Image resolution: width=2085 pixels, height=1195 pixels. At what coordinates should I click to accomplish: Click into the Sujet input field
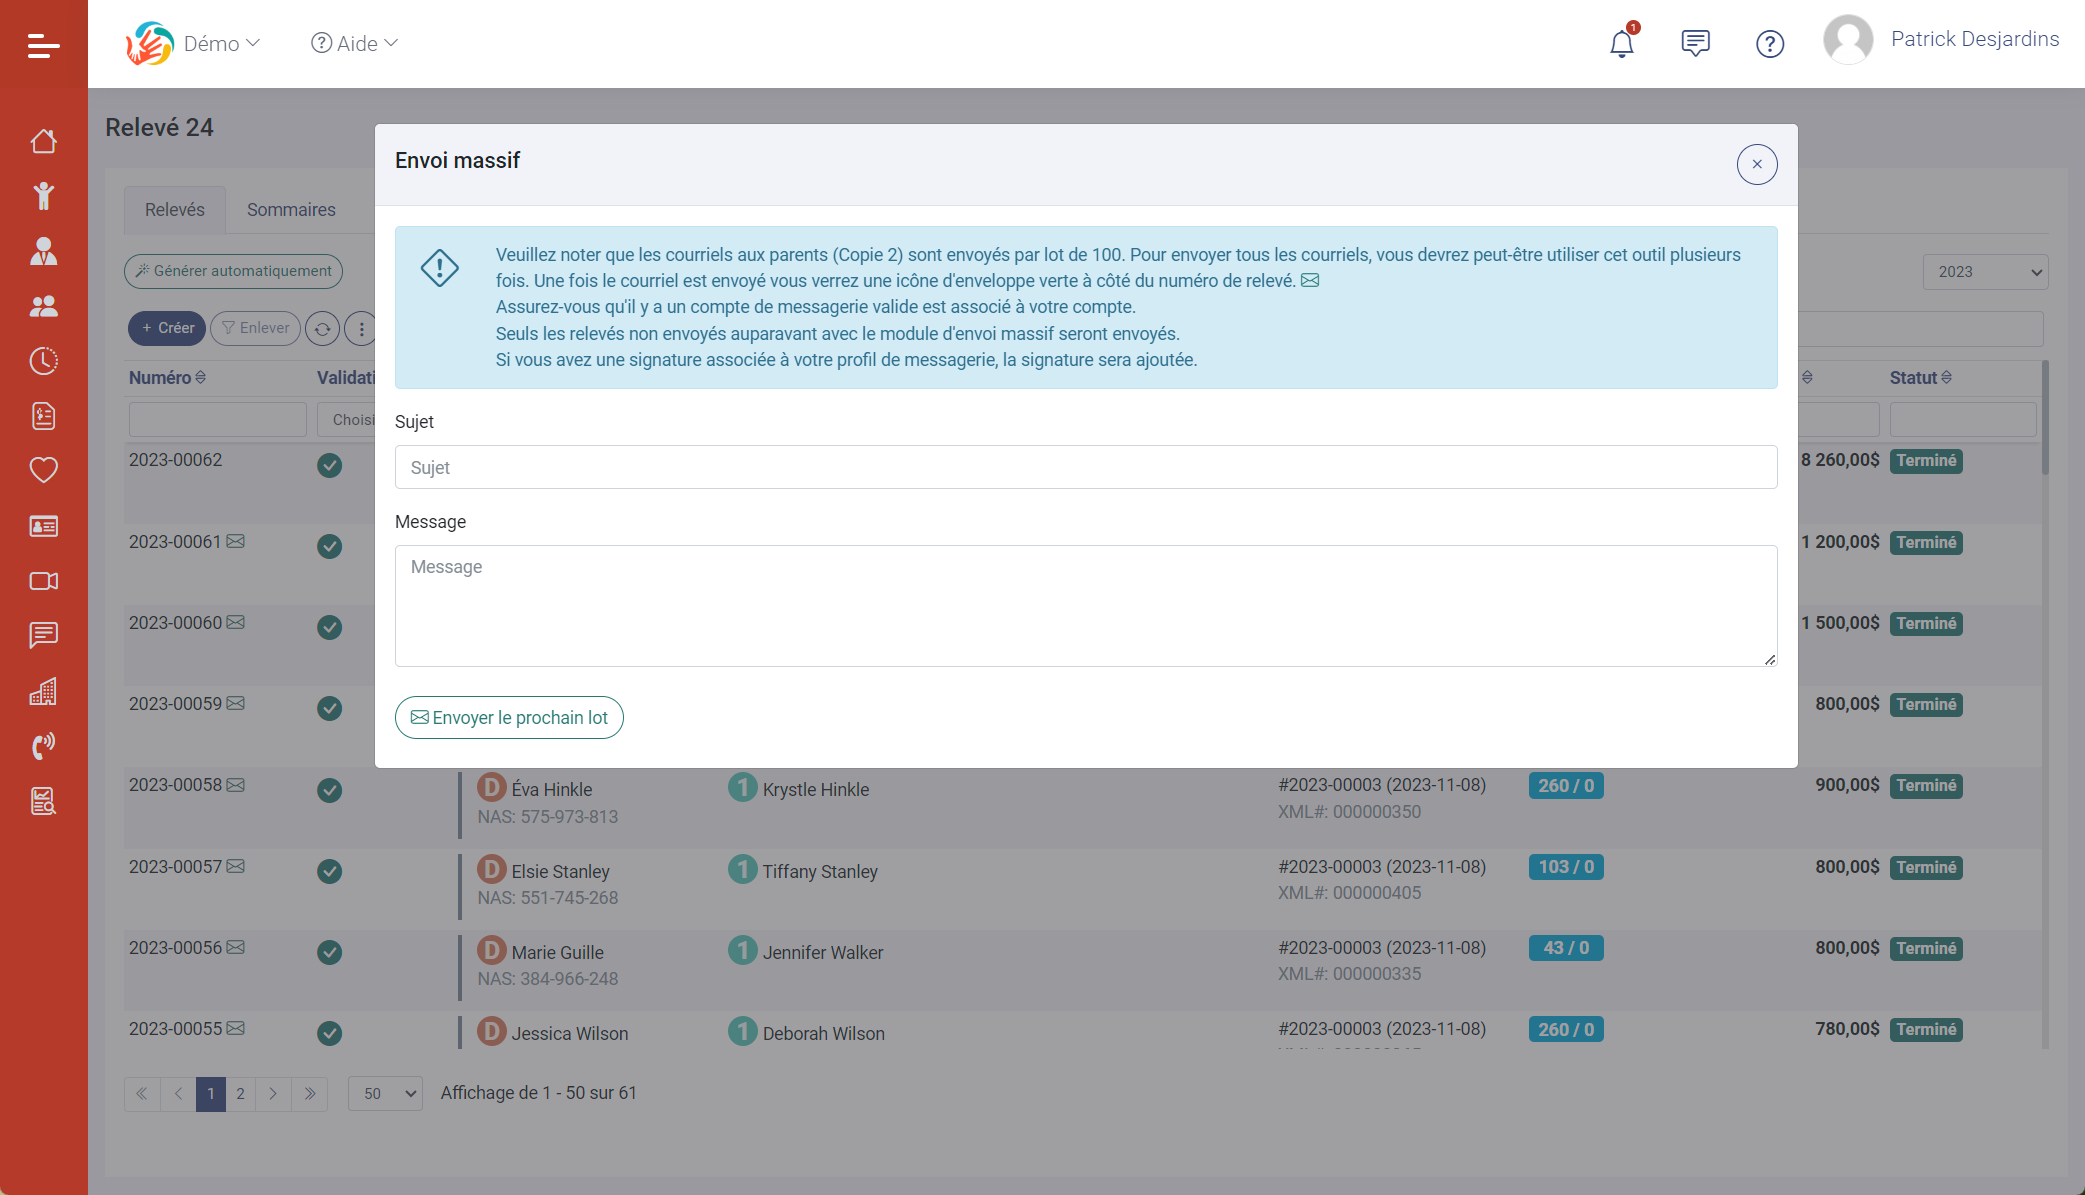point(1085,467)
